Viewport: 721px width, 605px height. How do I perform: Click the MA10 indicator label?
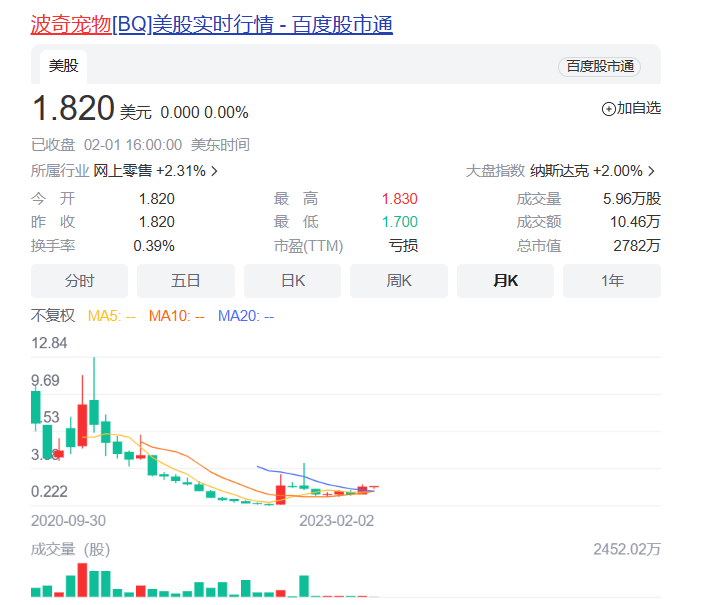pyautogui.click(x=177, y=316)
